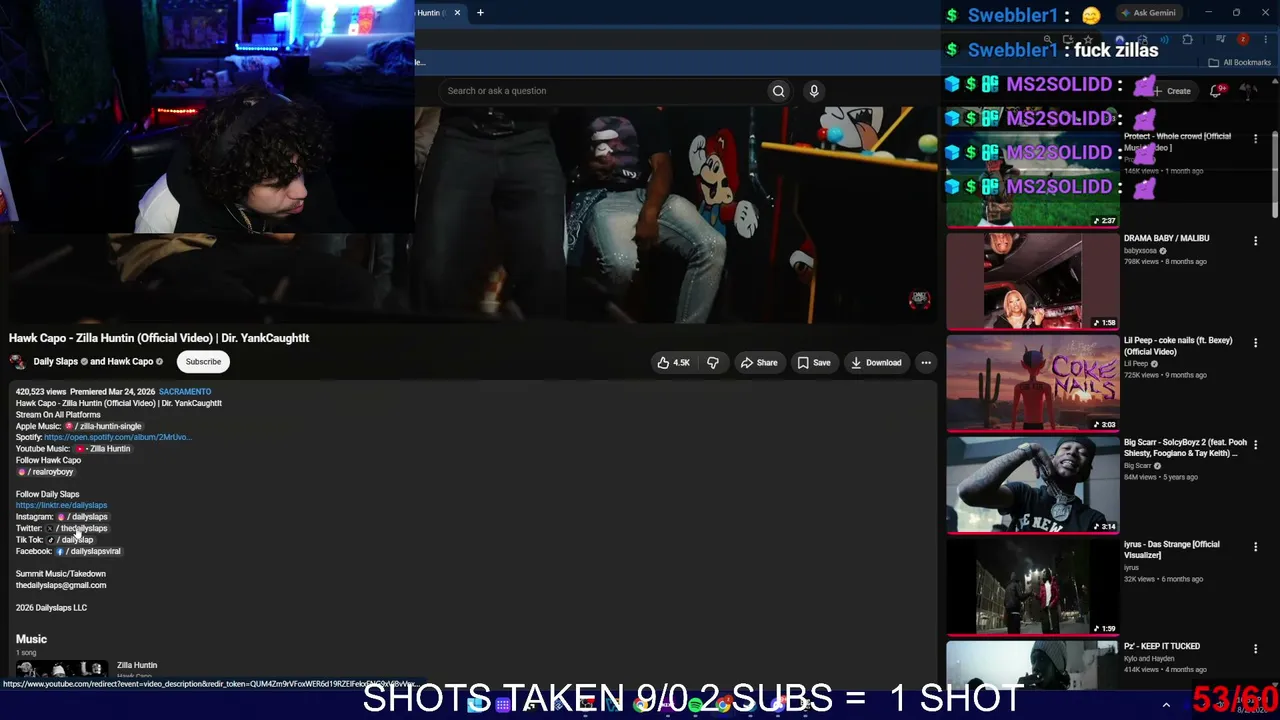Open the Instagram realroyboyy link
This screenshot has height=720, width=1280.
45,472
